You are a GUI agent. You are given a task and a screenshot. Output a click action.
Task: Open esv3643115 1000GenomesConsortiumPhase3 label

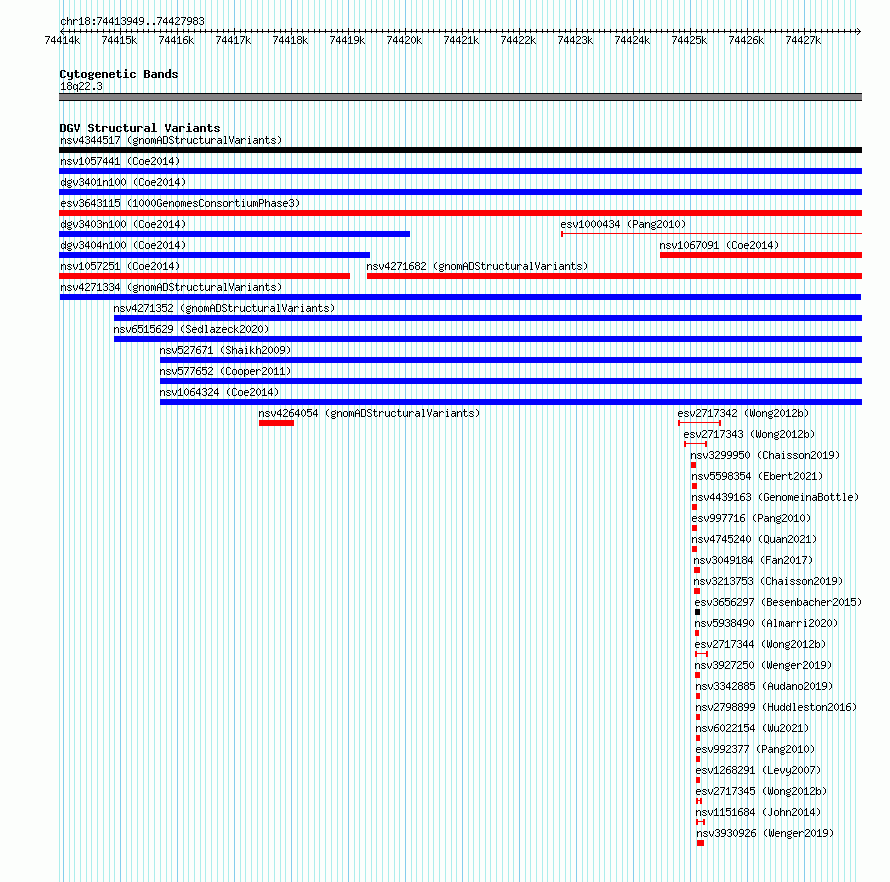(x=180, y=203)
